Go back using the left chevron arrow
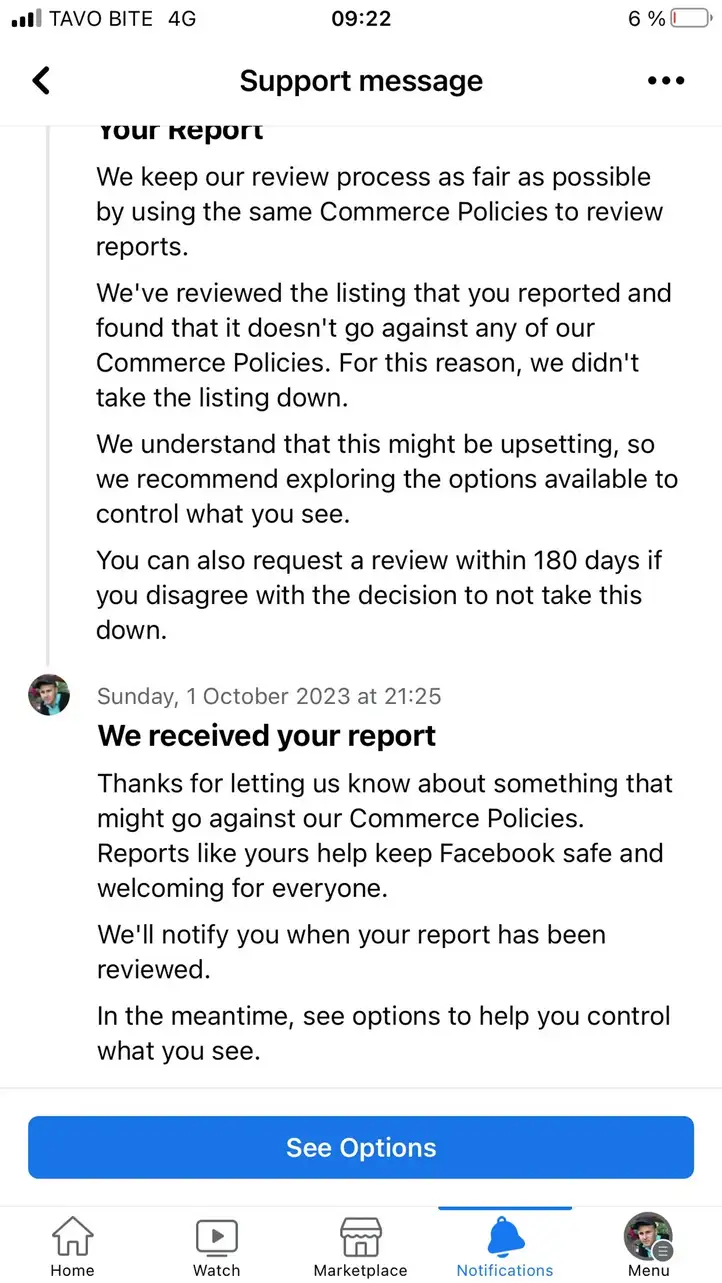The height and width of the screenshot is (1283, 722). tap(41, 80)
